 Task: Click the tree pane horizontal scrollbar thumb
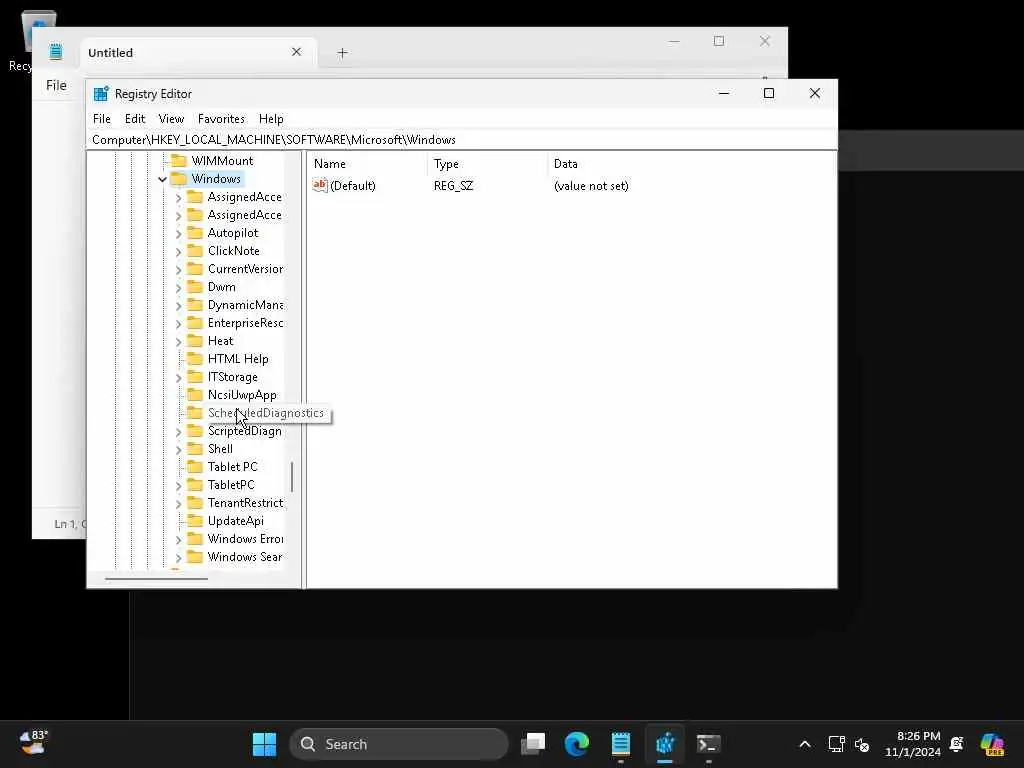157,579
